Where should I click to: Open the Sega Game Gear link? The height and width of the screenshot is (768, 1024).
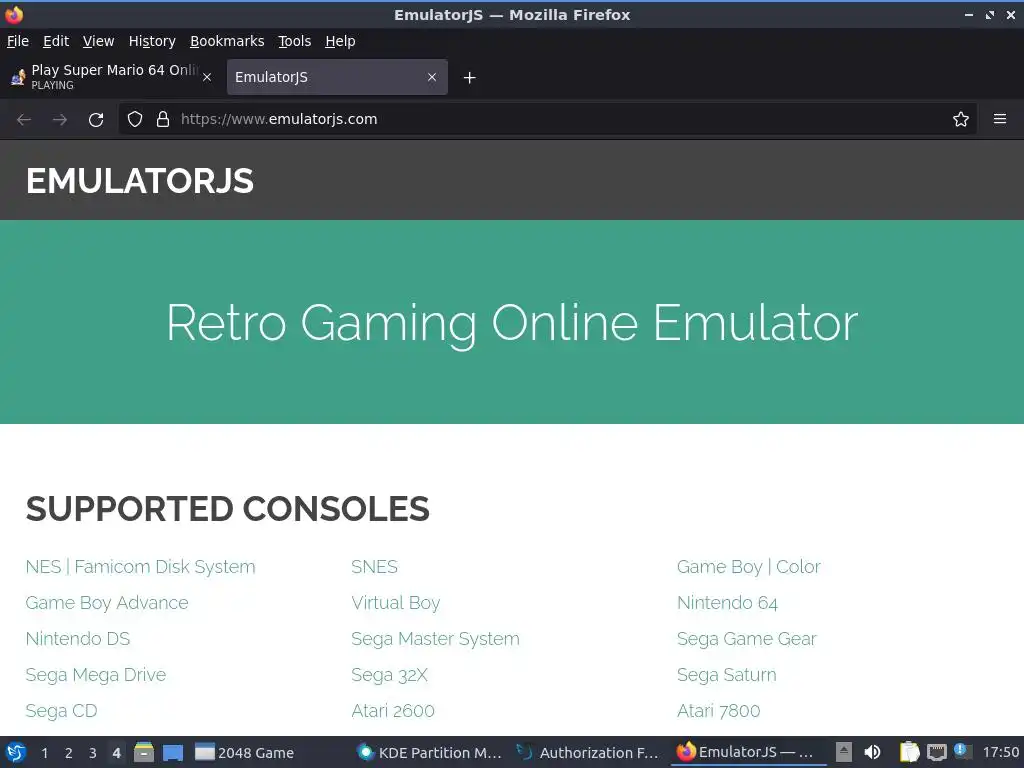pyautogui.click(x=746, y=639)
